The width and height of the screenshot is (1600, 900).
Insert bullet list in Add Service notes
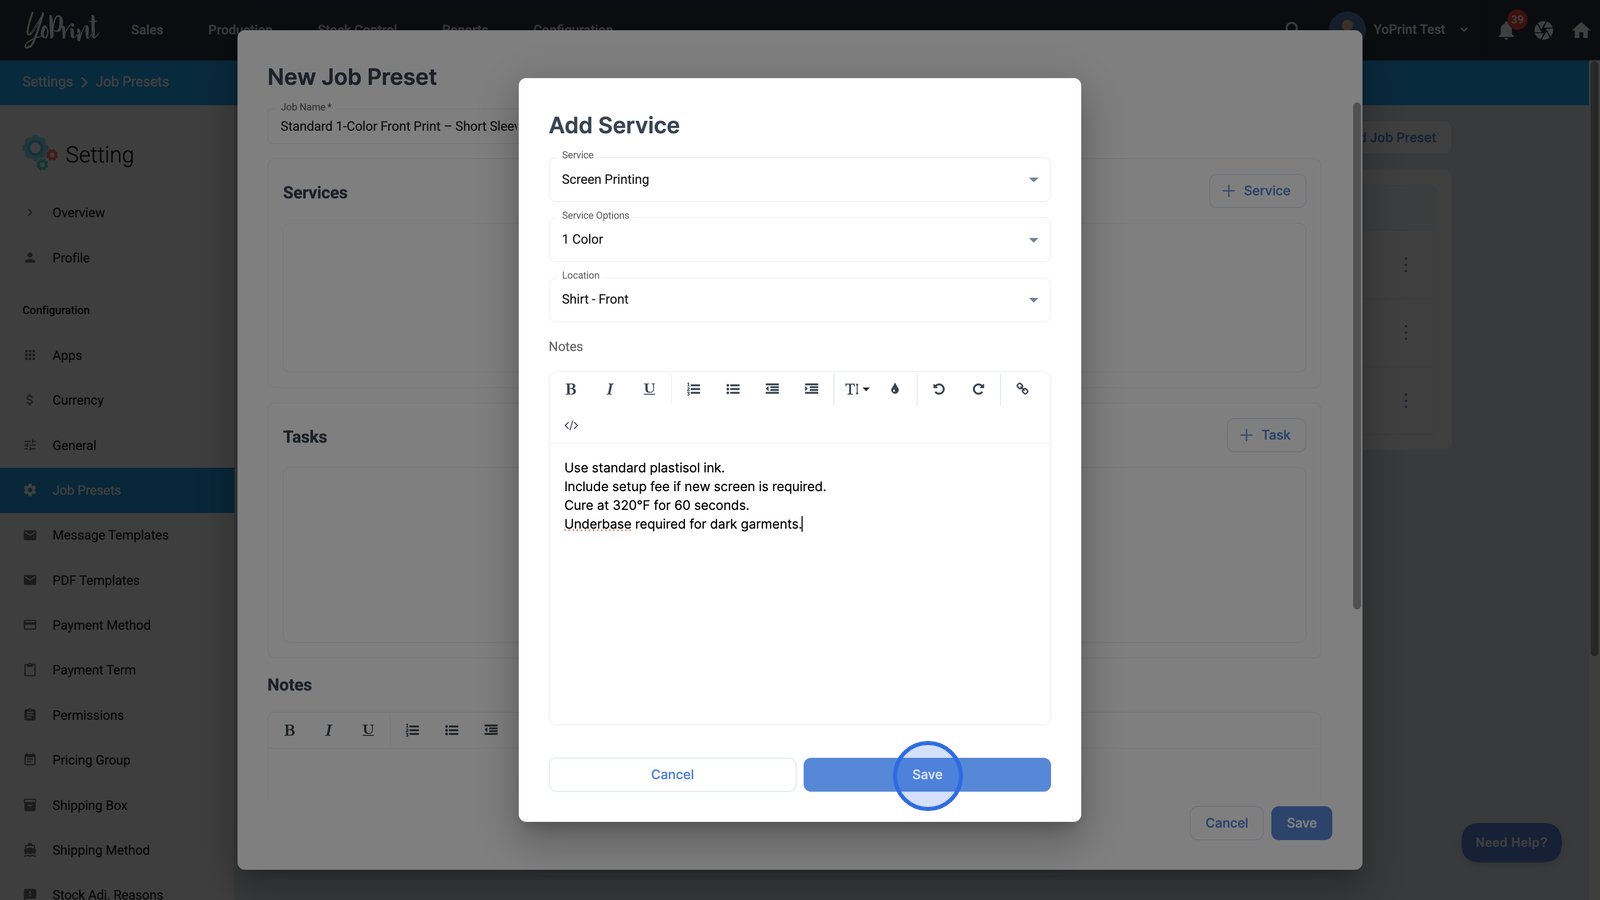coord(733,389)
